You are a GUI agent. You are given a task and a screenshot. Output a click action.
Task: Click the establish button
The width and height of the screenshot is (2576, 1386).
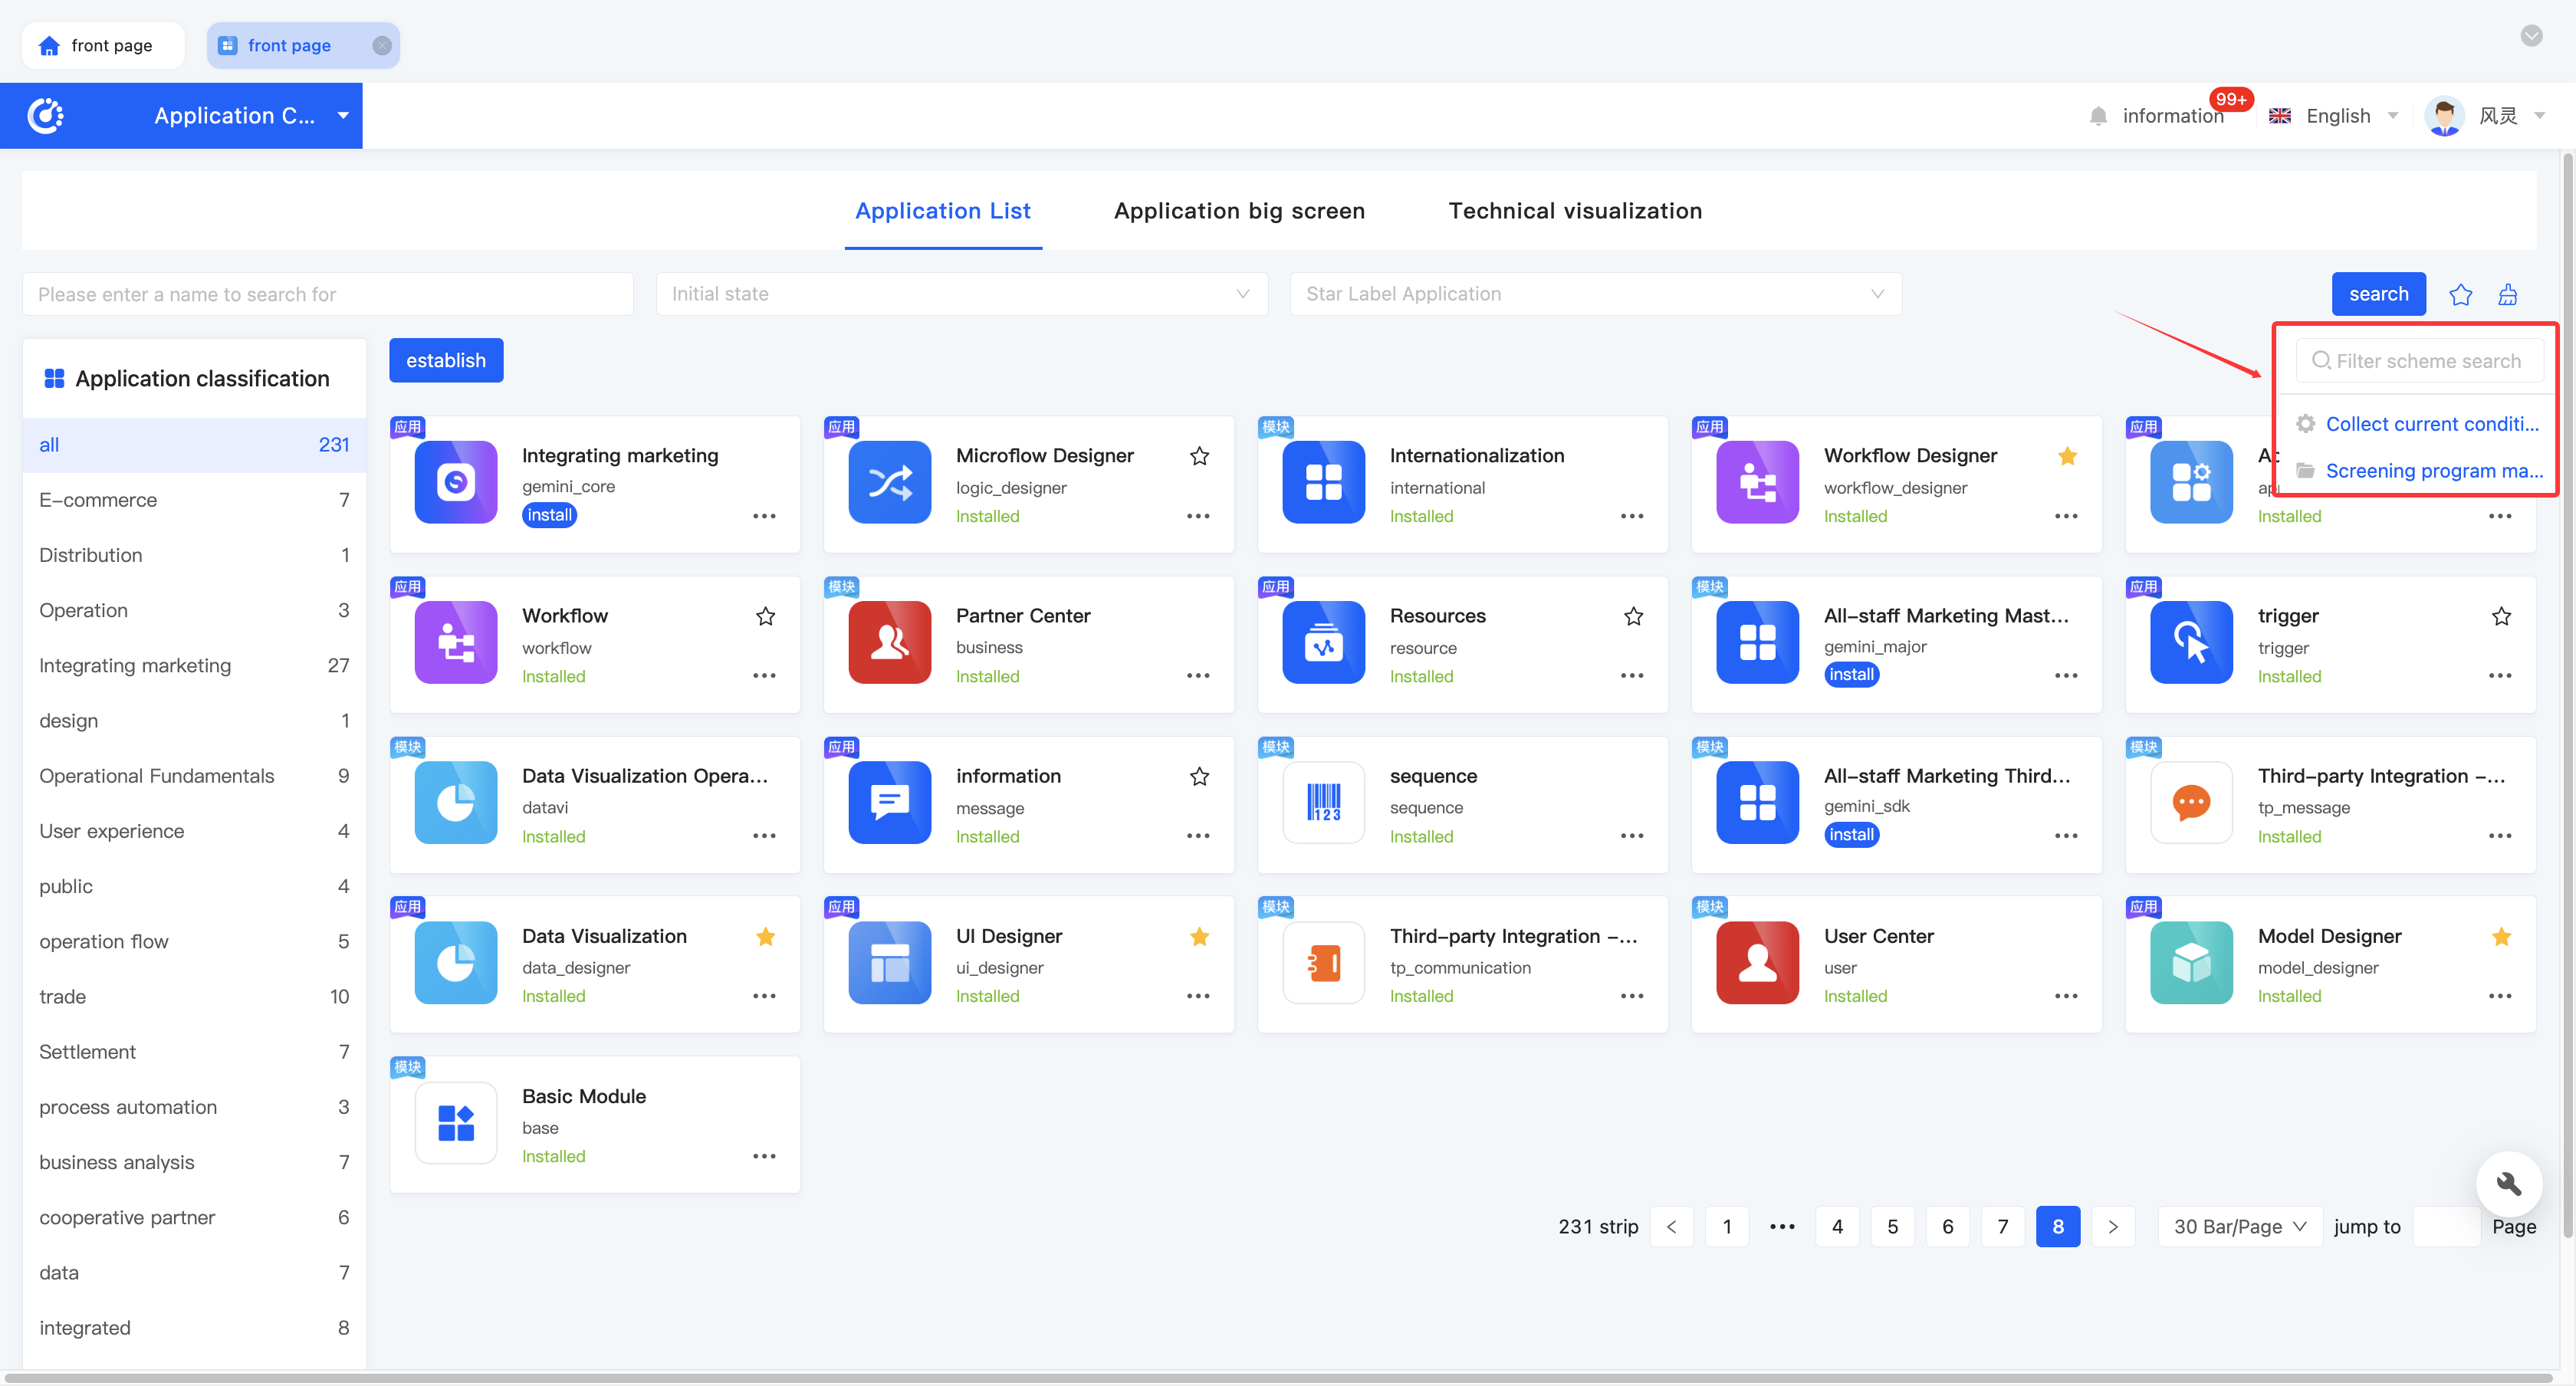coord(446,360)
